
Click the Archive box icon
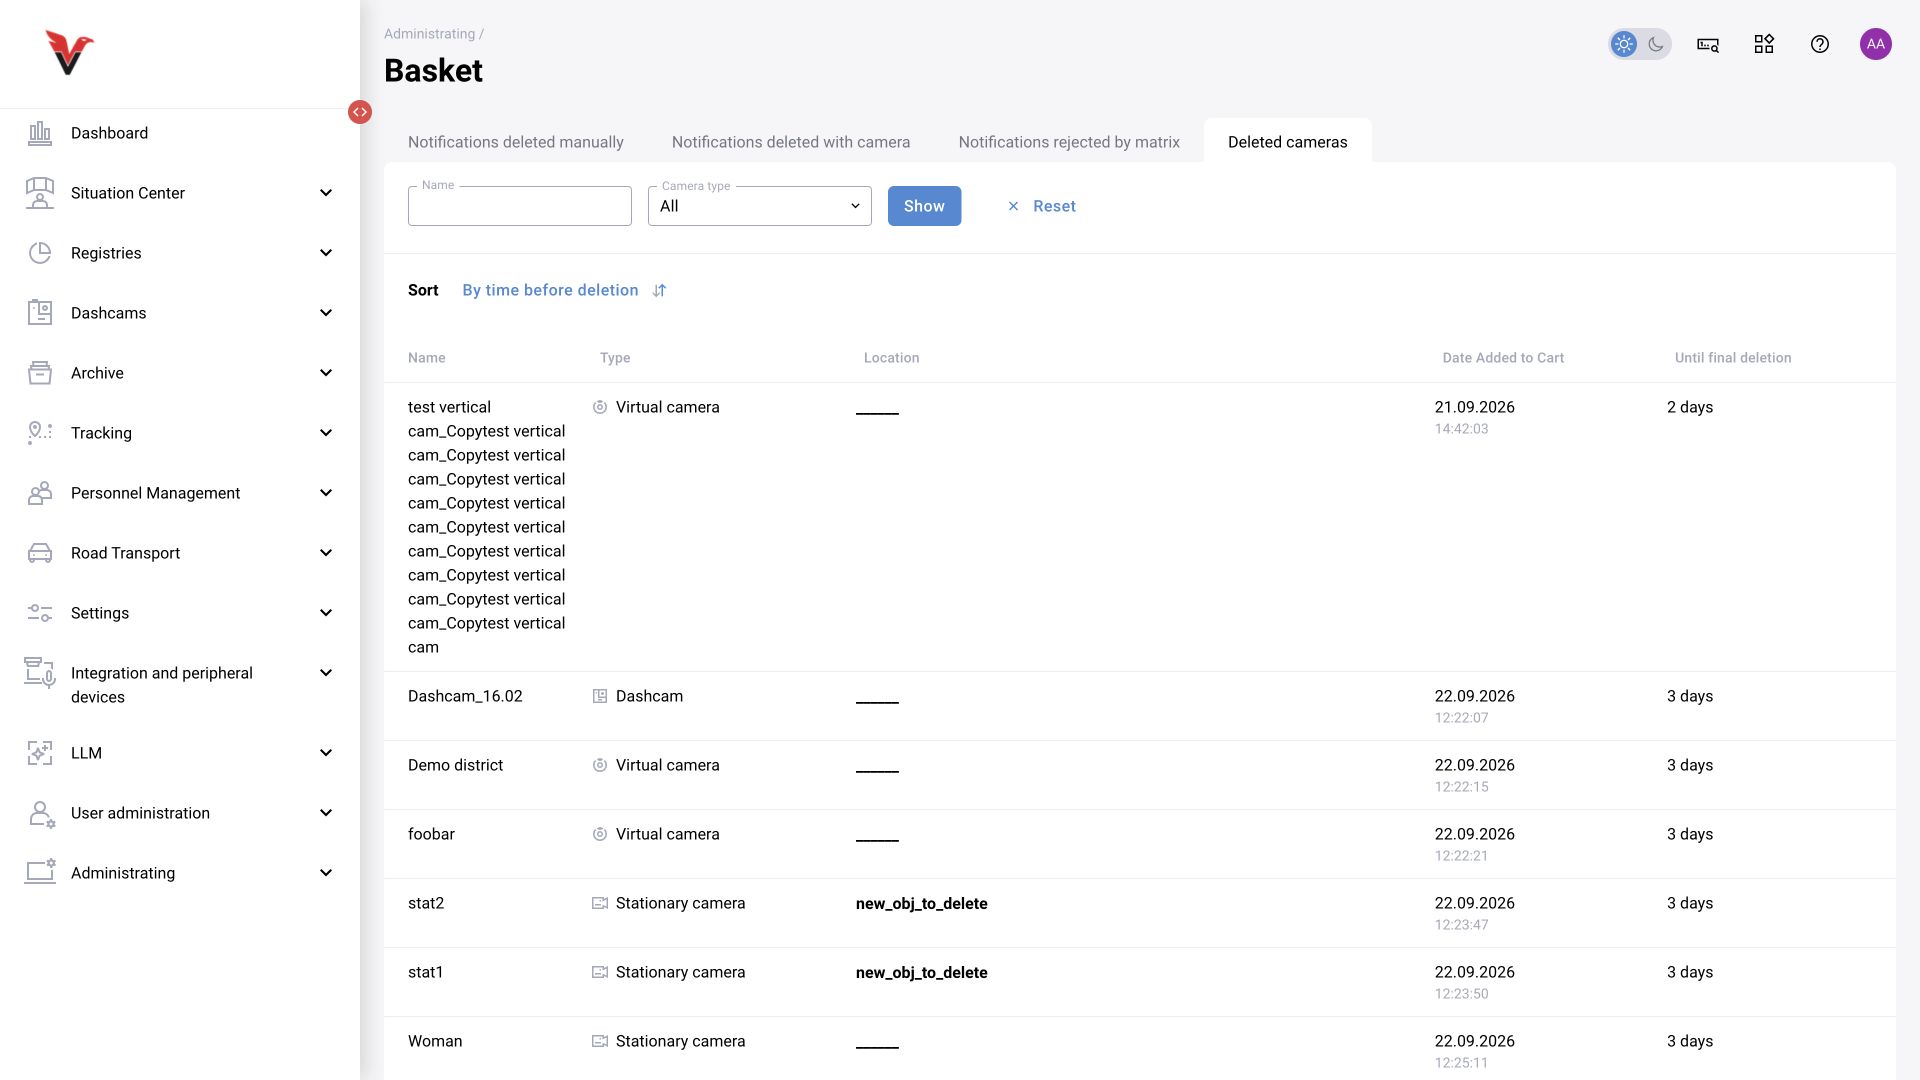click(40, 373)
